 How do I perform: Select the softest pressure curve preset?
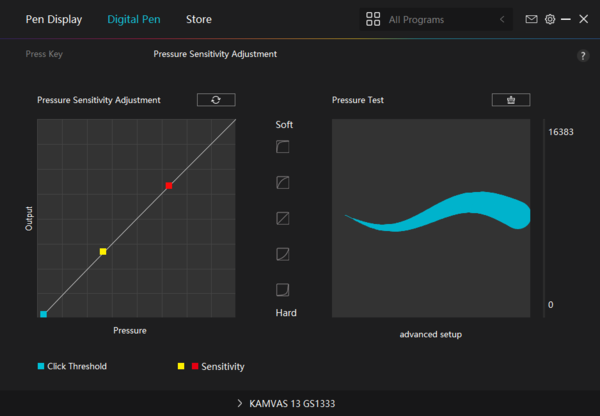(x=283, y=147)
